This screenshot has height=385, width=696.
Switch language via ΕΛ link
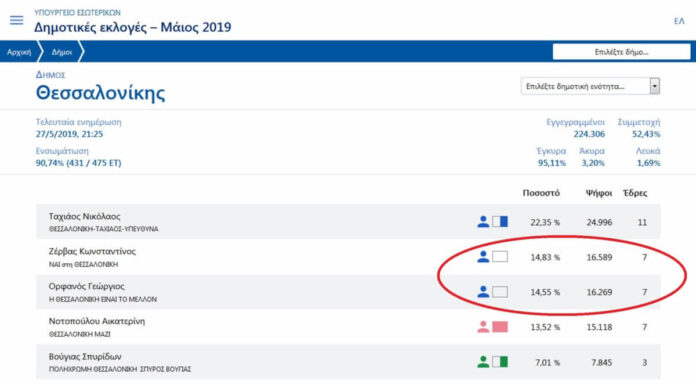679,21
